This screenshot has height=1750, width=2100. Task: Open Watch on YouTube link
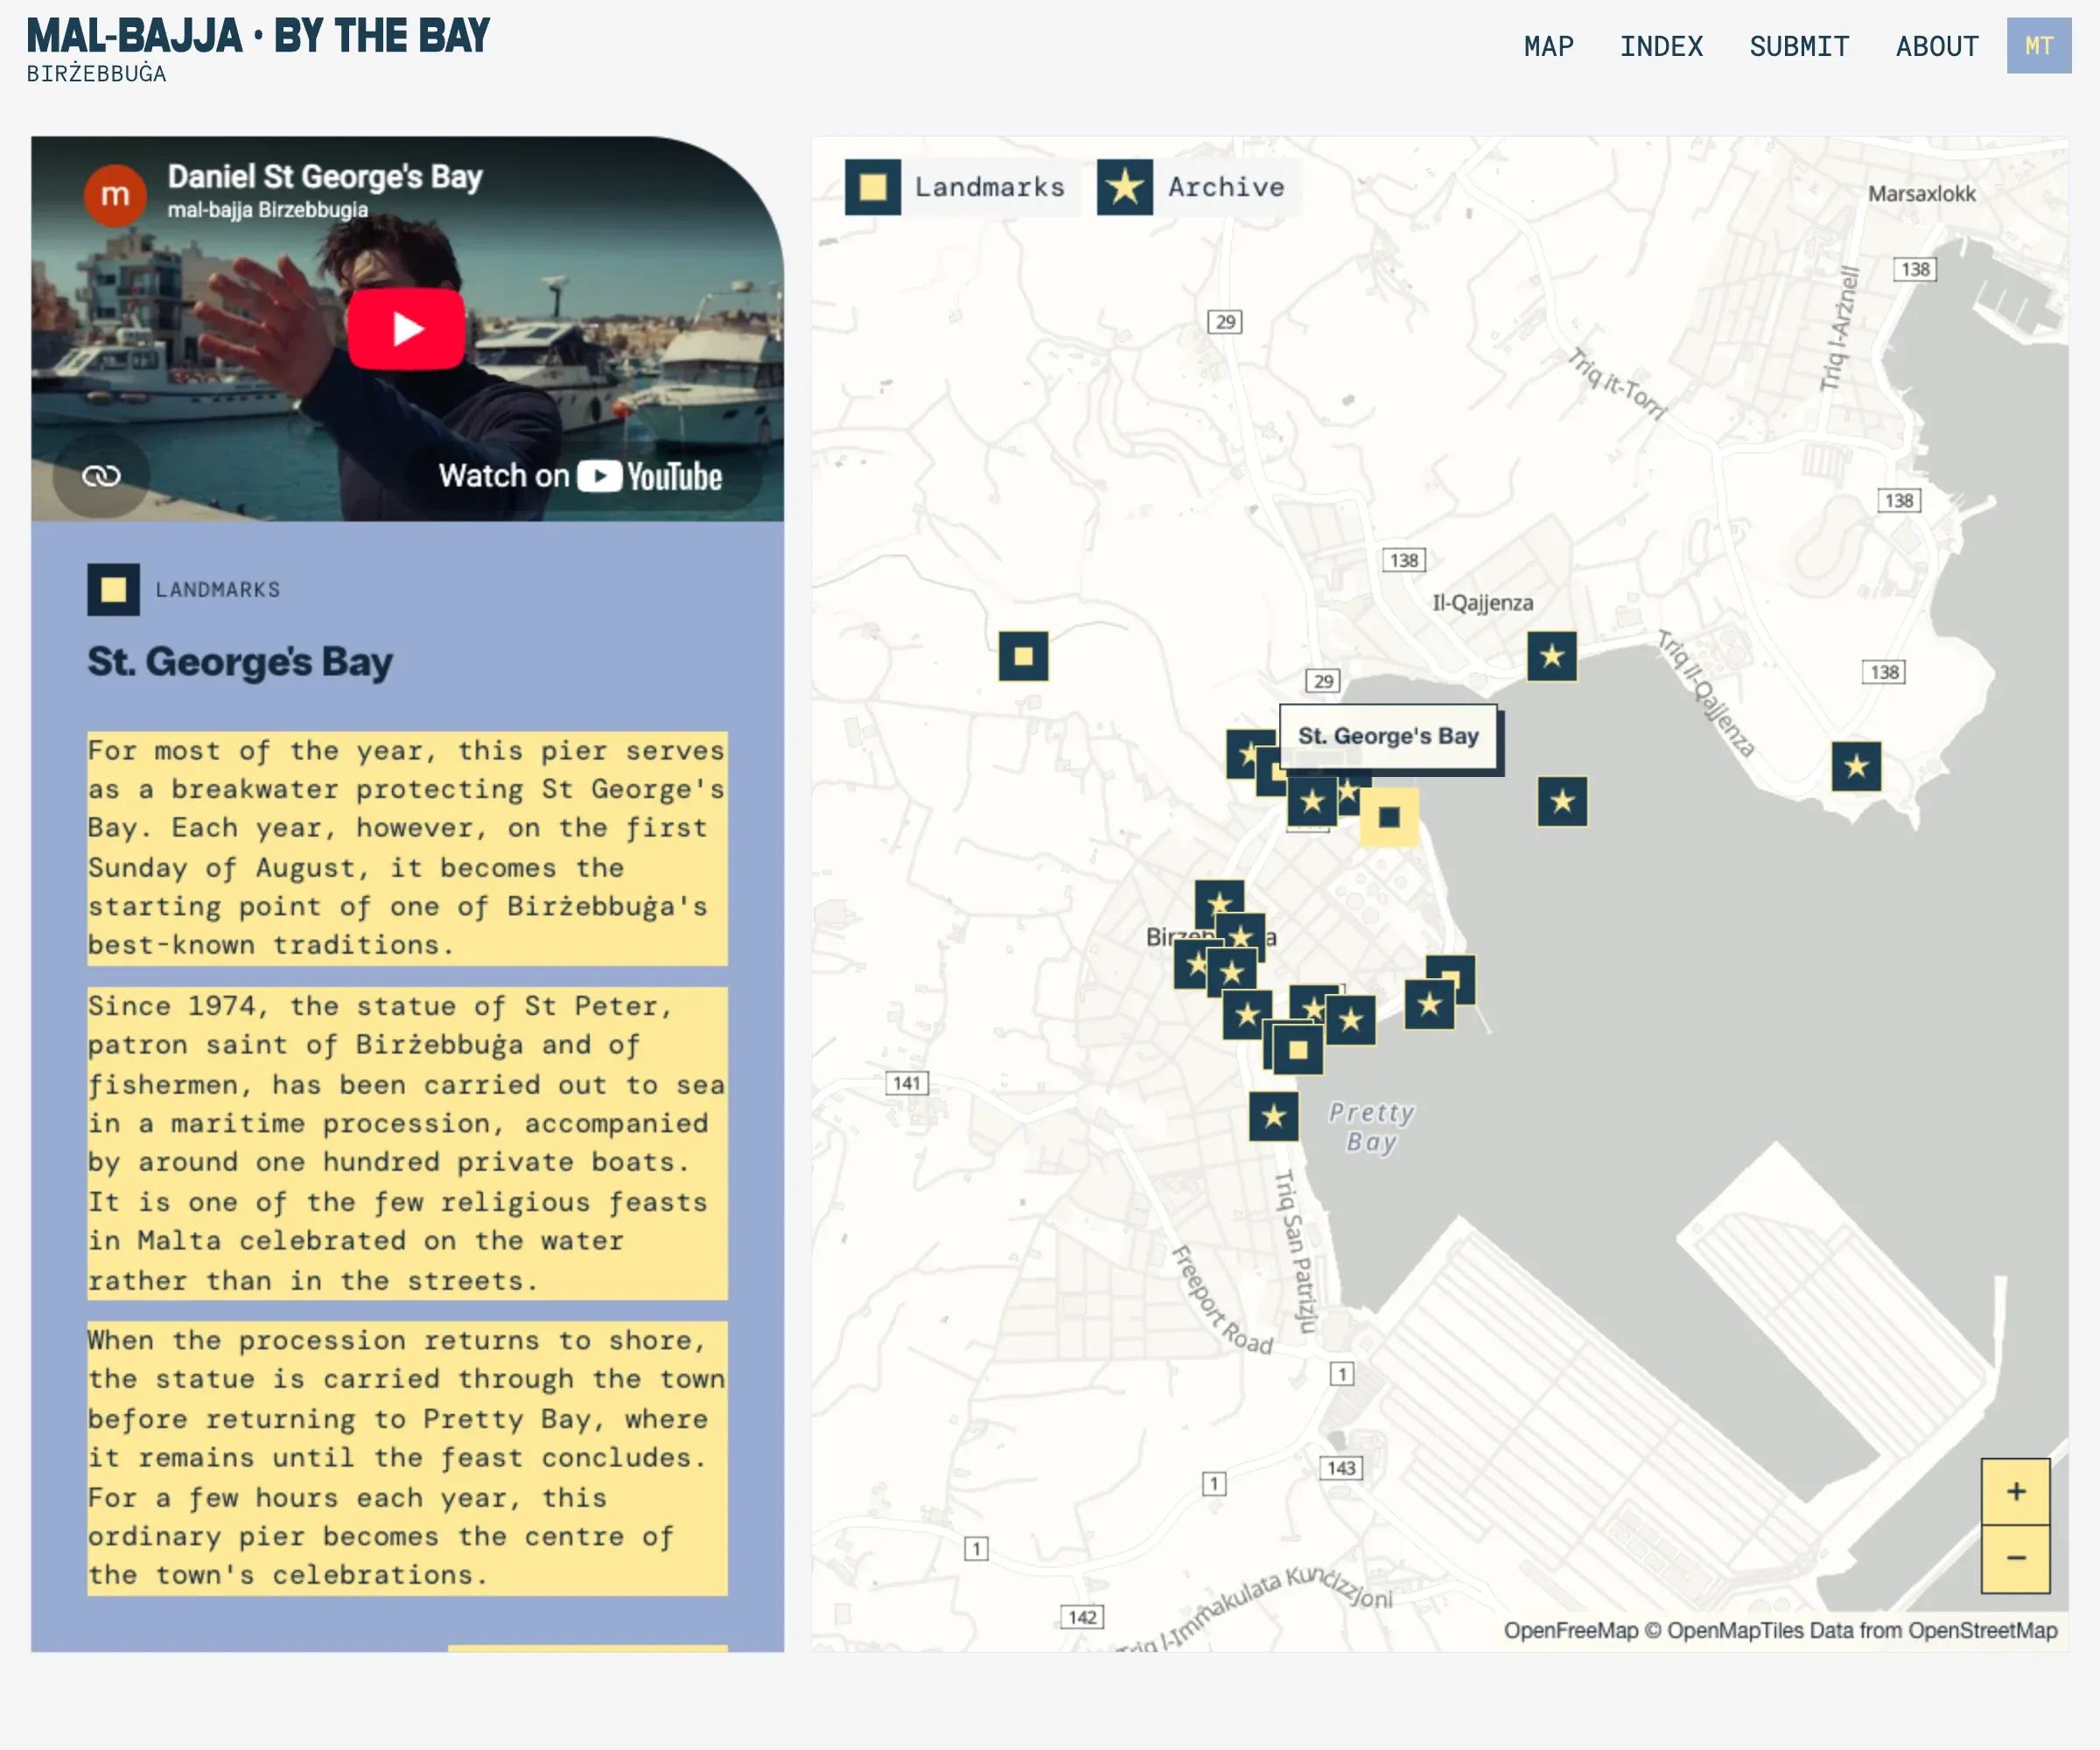[580, 476]
